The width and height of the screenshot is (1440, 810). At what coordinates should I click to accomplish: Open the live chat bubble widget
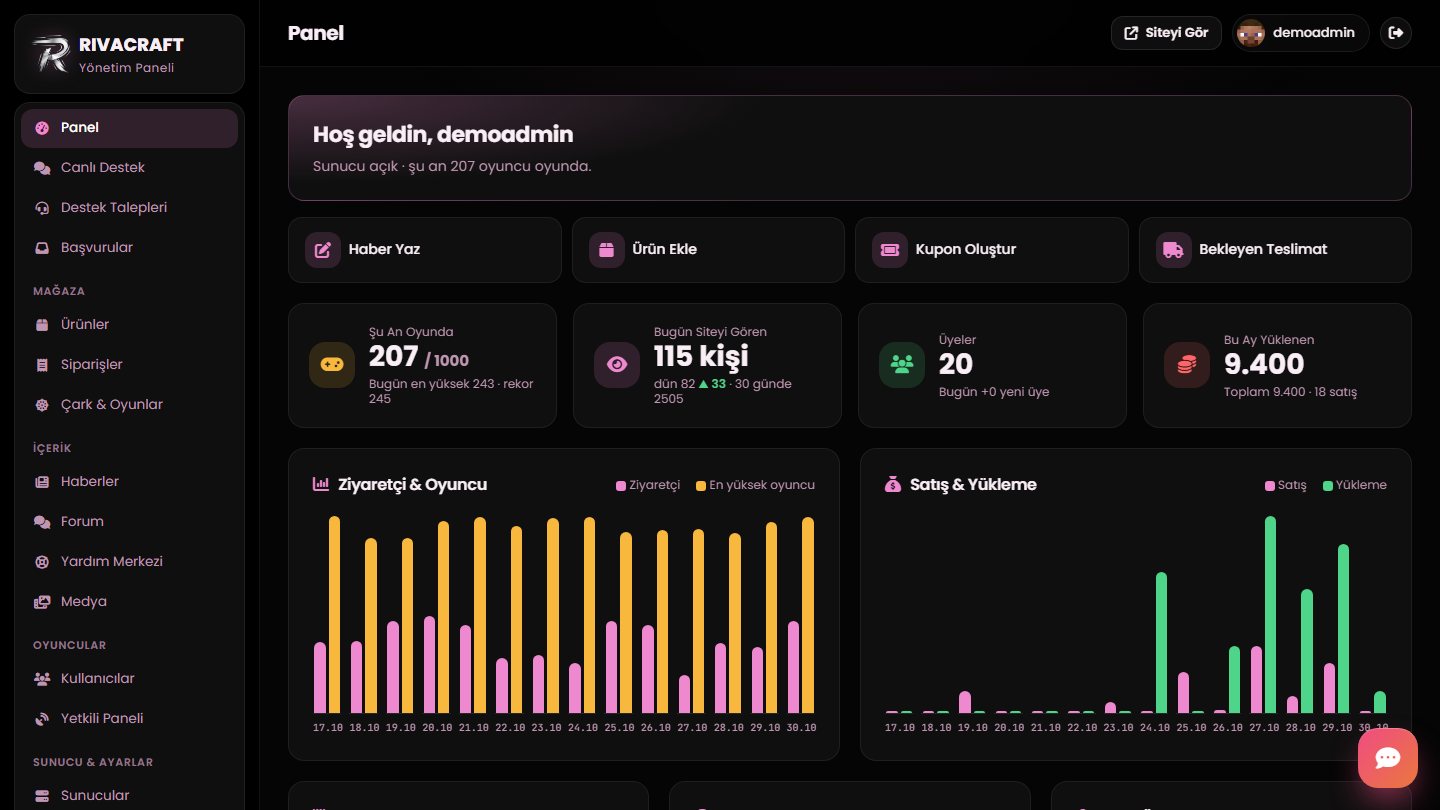(1388, 758)
